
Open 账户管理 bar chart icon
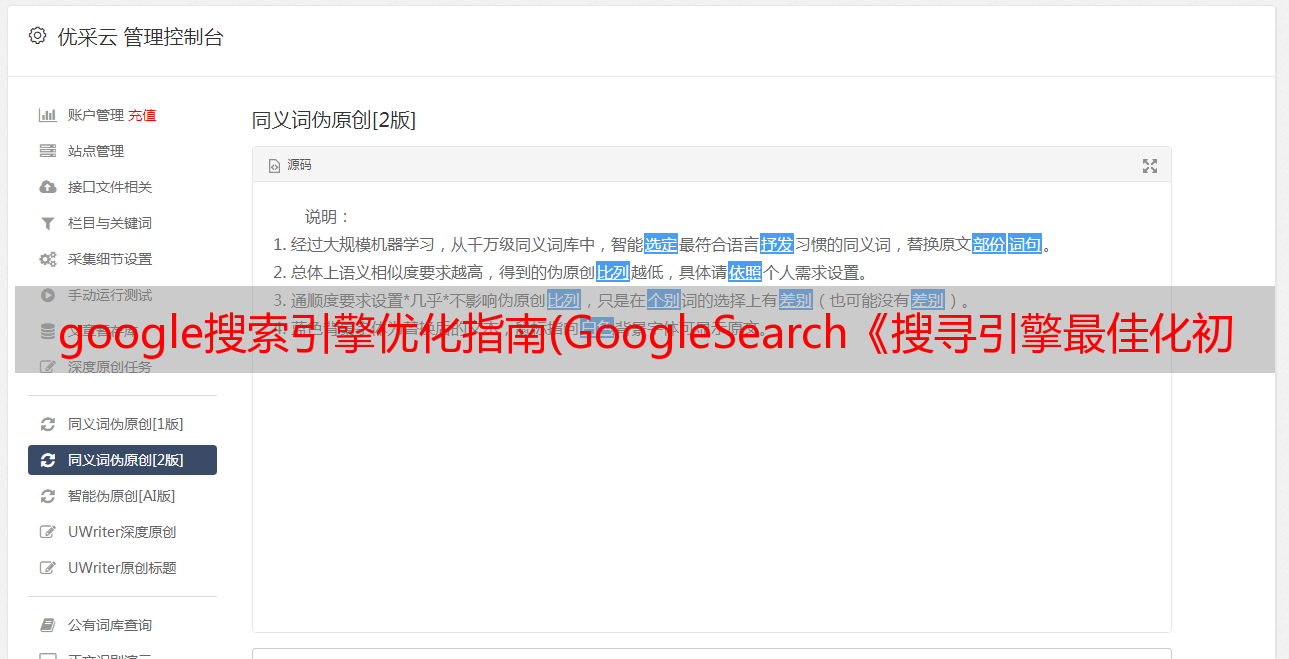47,115
